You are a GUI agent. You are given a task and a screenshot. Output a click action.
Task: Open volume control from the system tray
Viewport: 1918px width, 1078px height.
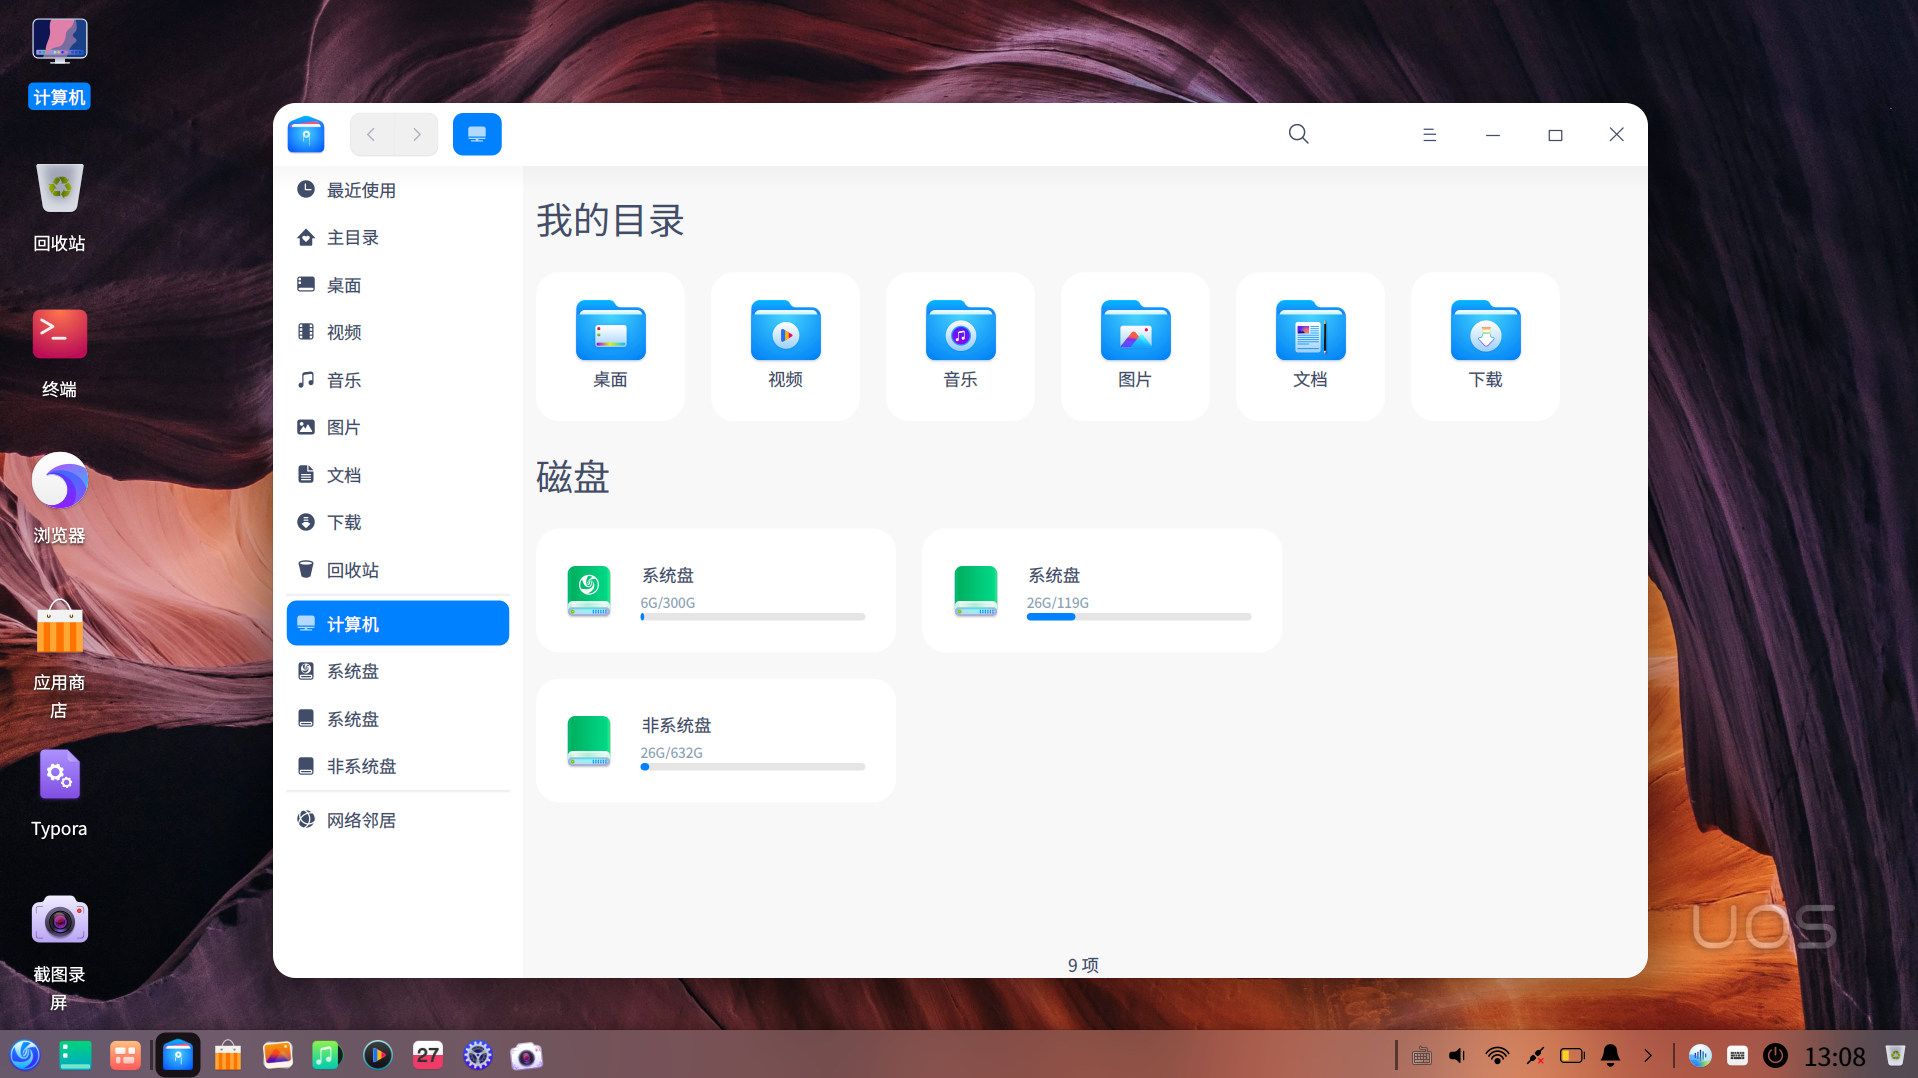[x=1456, y=1055]
